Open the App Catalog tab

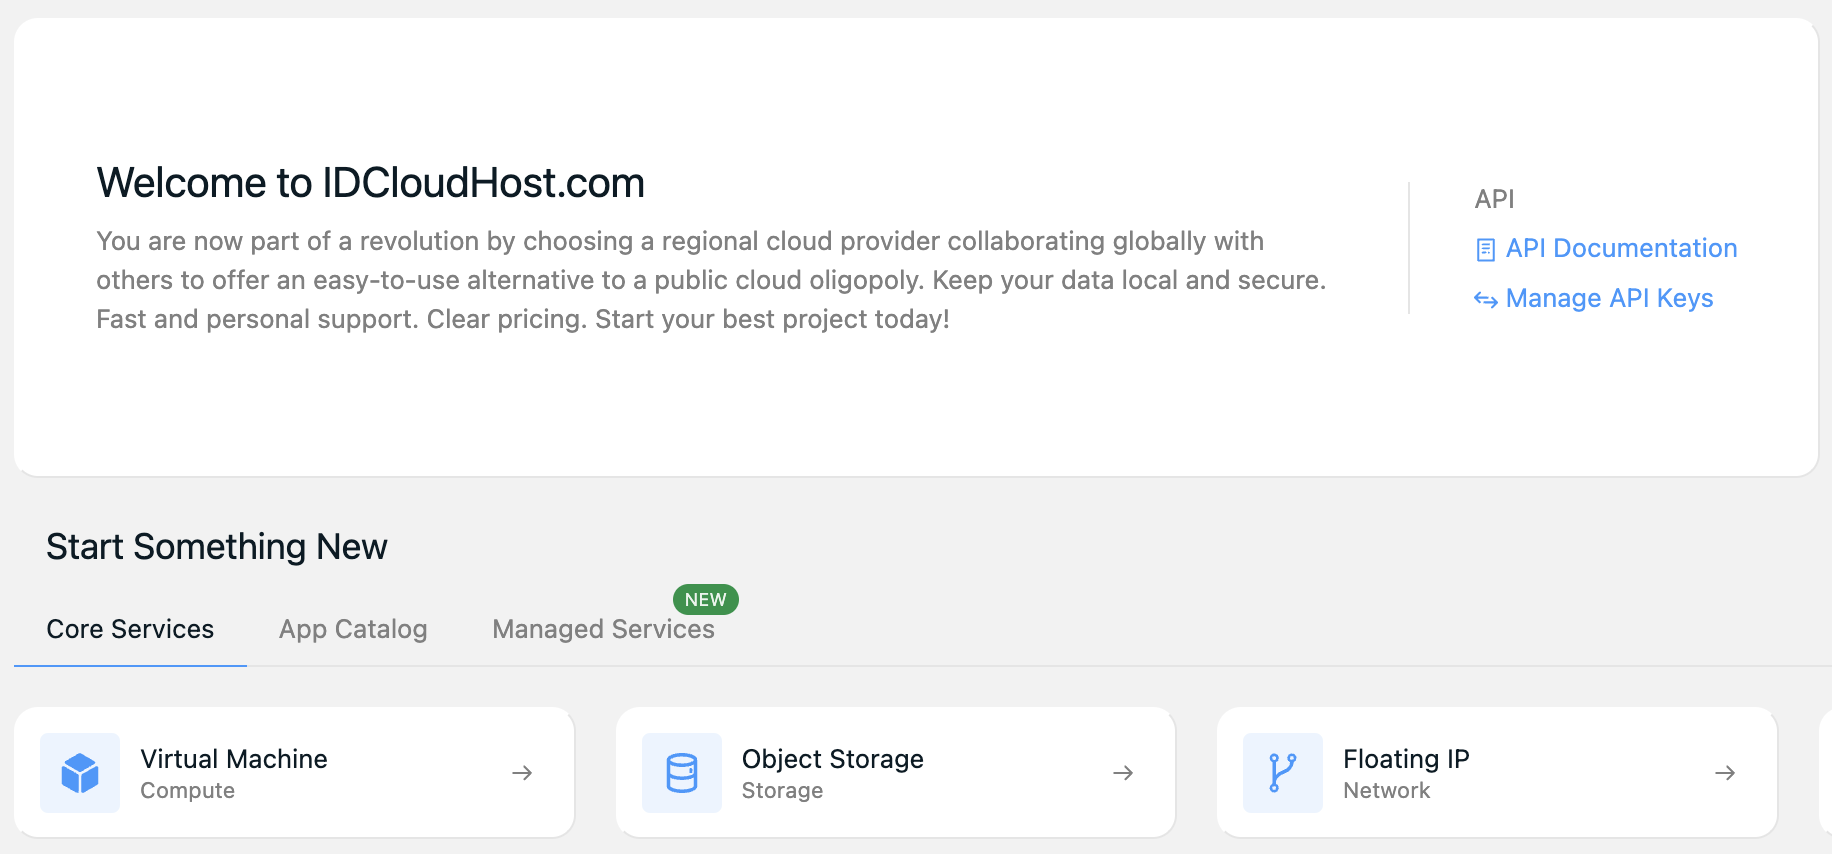pyautogui.click(x=353, y=629)
